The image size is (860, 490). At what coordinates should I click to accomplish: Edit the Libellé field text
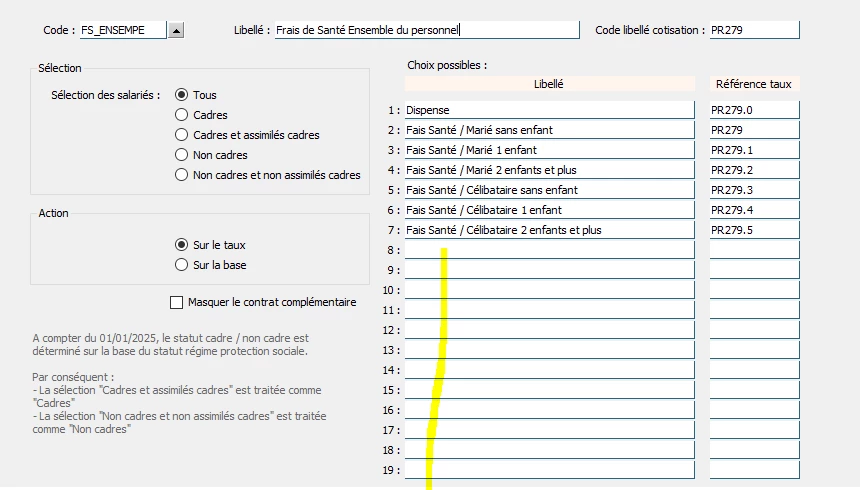425,31
